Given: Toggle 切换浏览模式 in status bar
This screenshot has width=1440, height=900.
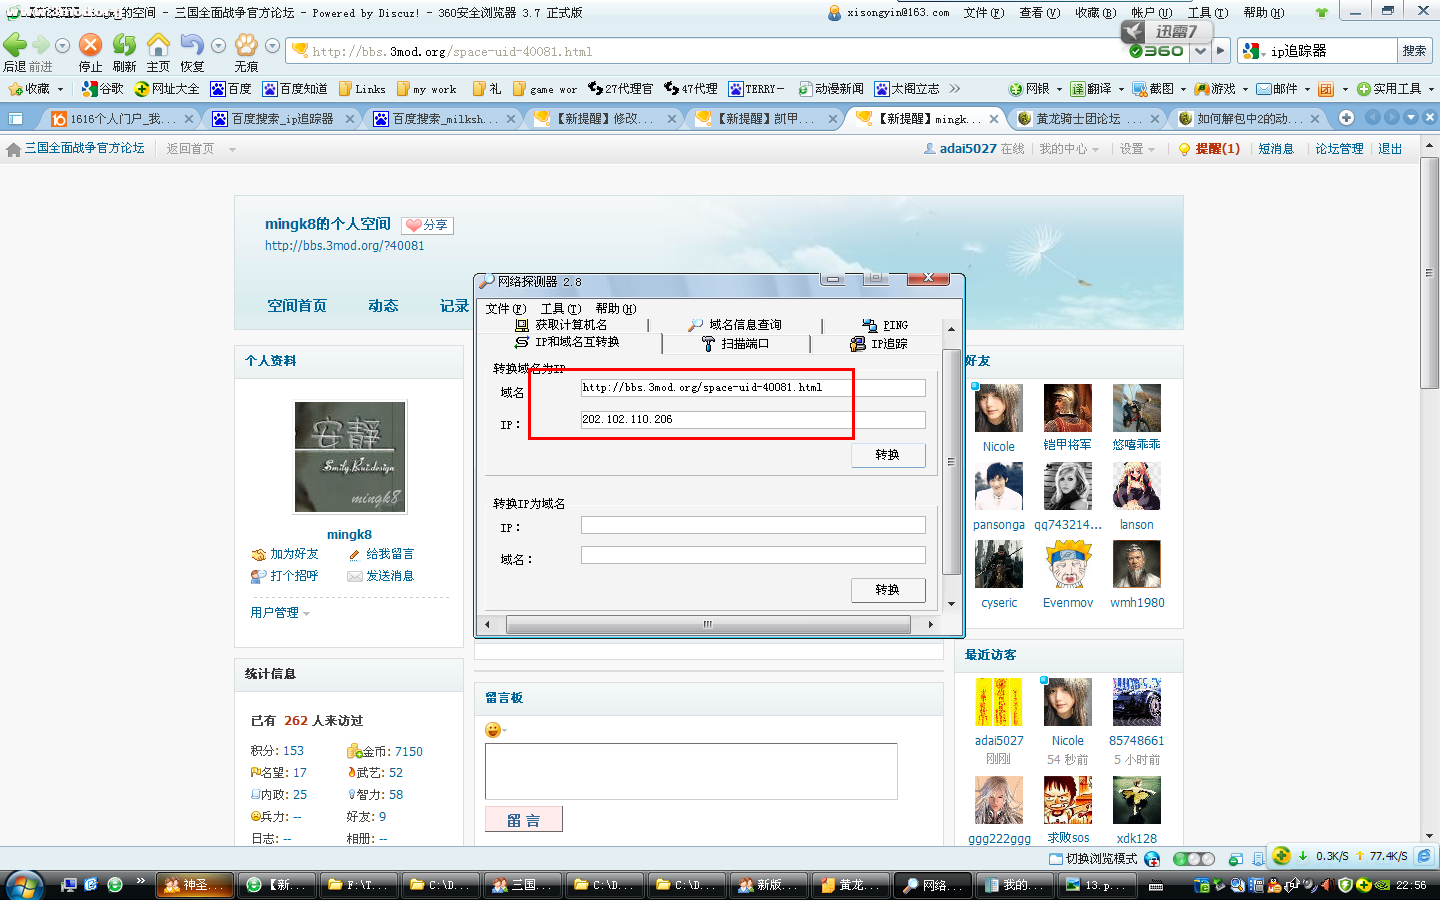Looking at the screenshot, I should pyautogui.click(x=1092, y=858).
